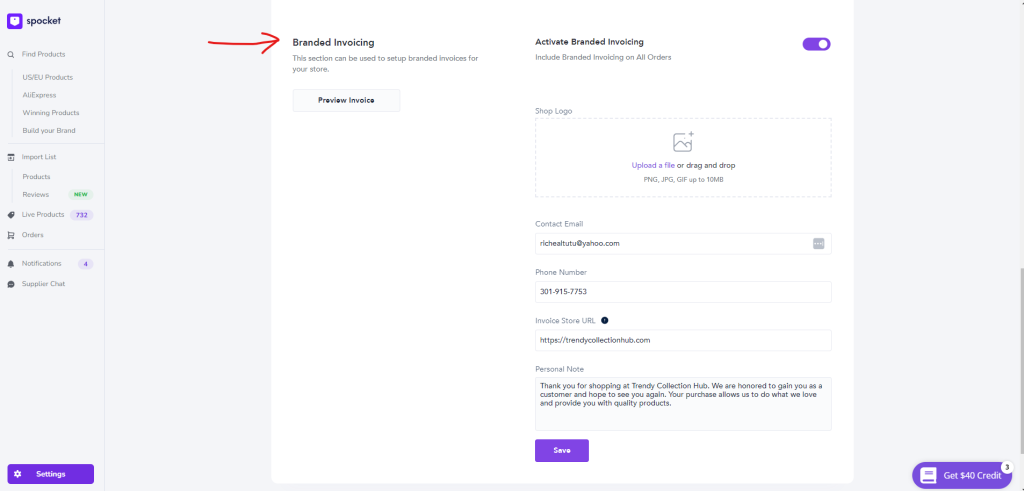Click the image upload icon in Shop Logo

(683, 142)
